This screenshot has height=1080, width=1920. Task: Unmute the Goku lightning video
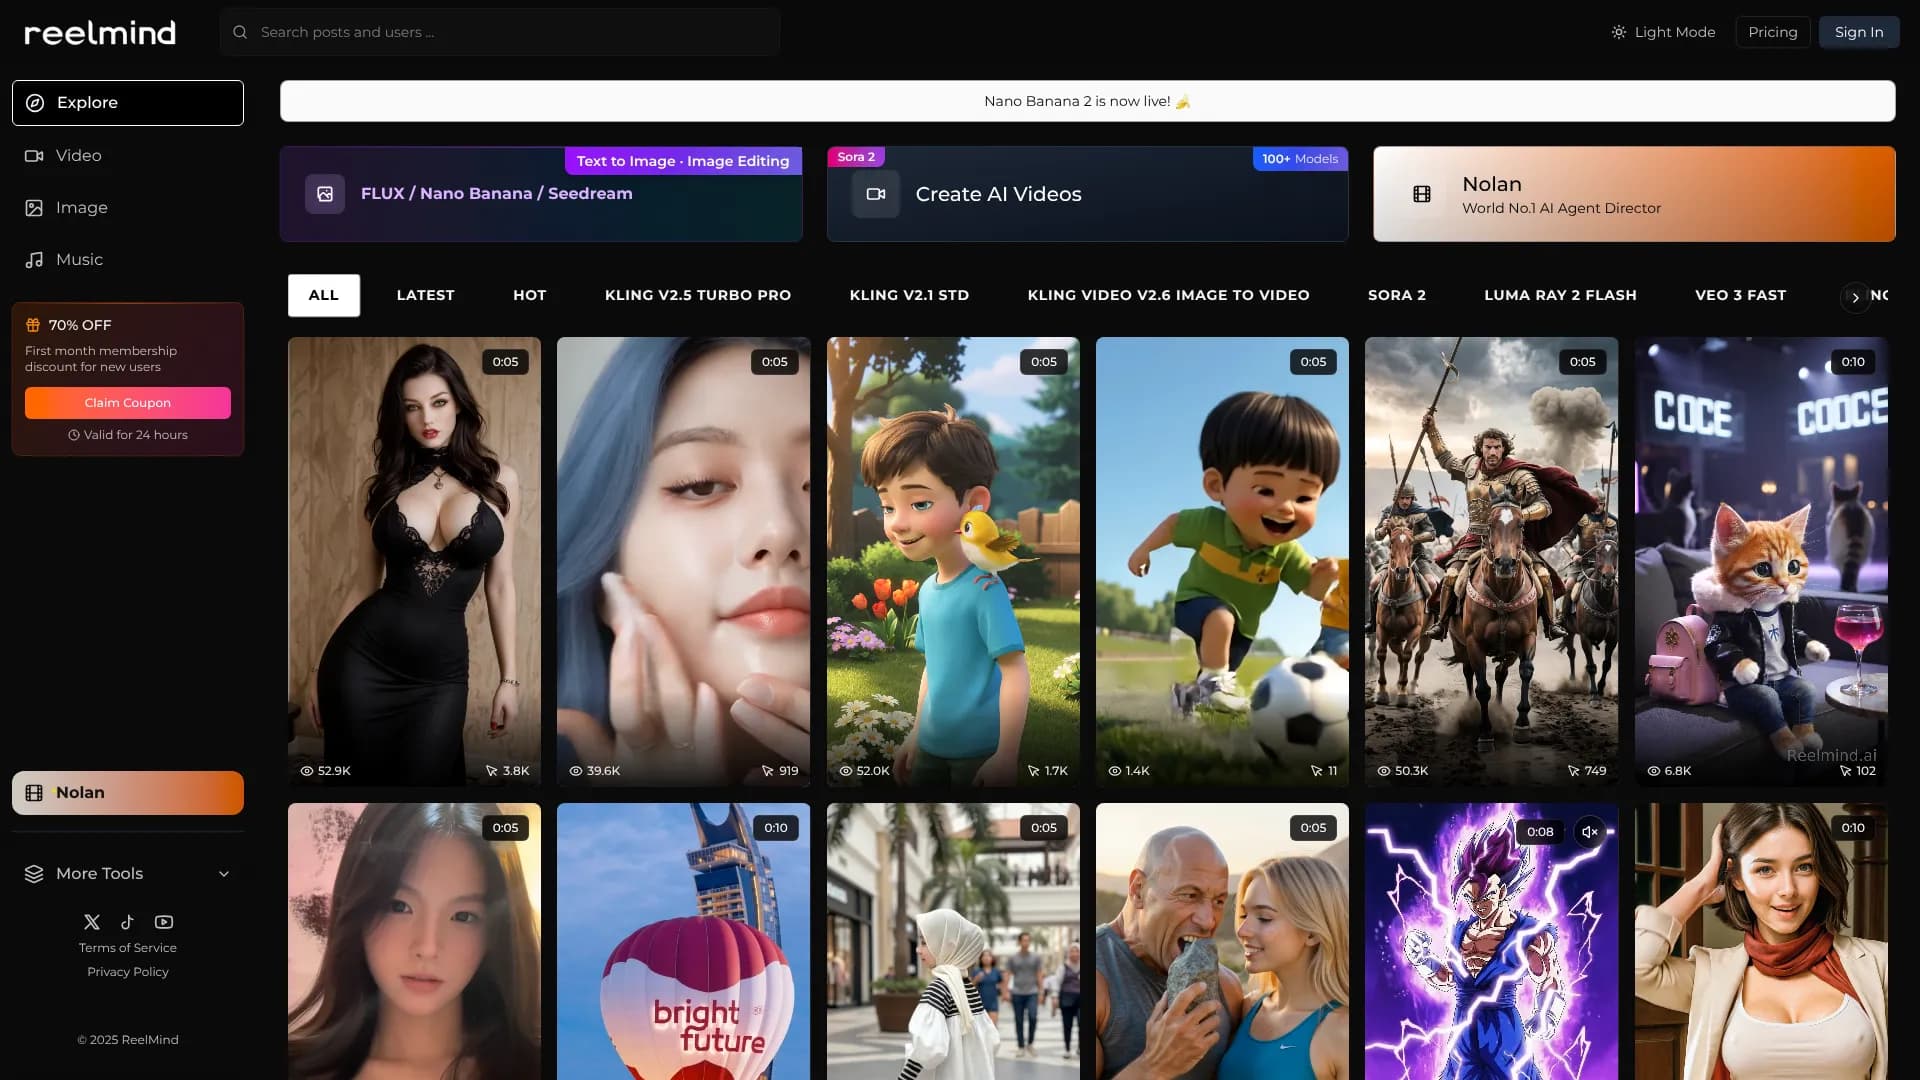tap(1589, 832)
